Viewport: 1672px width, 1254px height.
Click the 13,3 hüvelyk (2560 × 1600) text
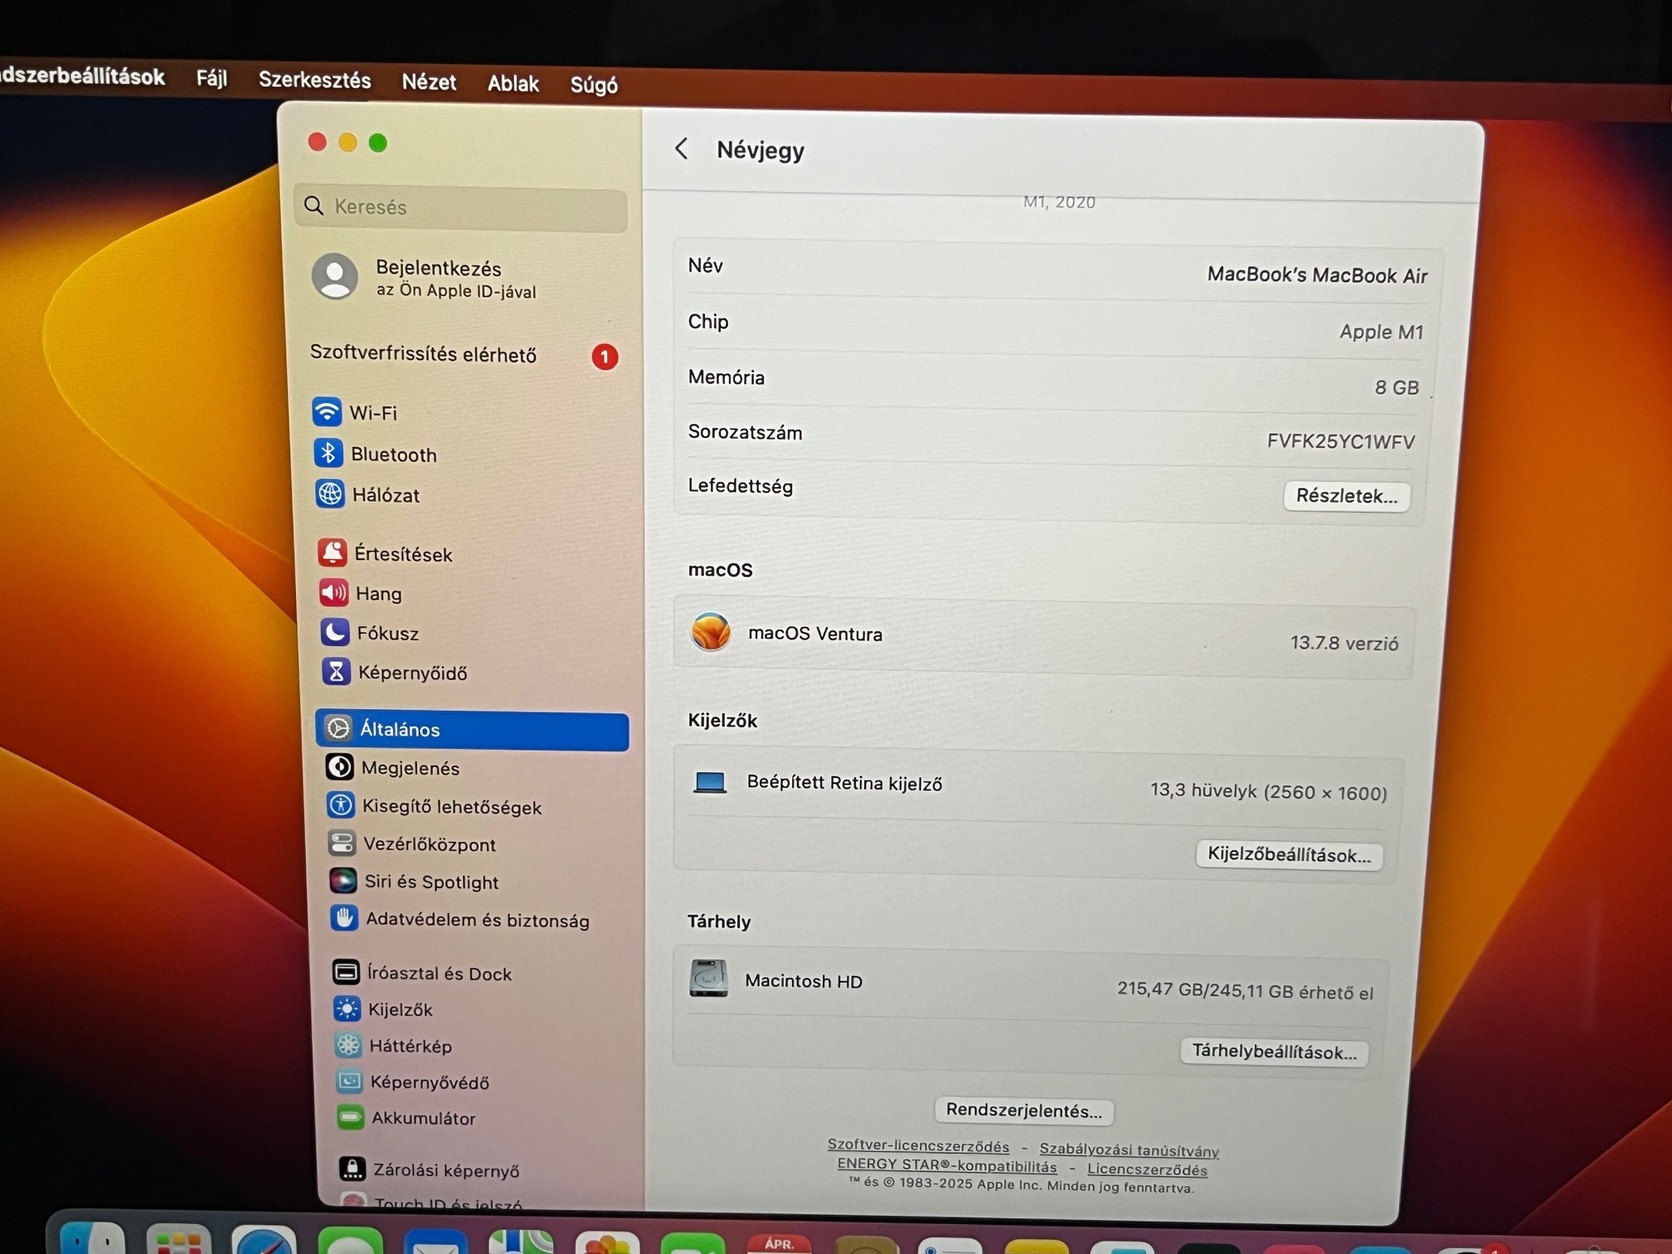point(1268,792)
